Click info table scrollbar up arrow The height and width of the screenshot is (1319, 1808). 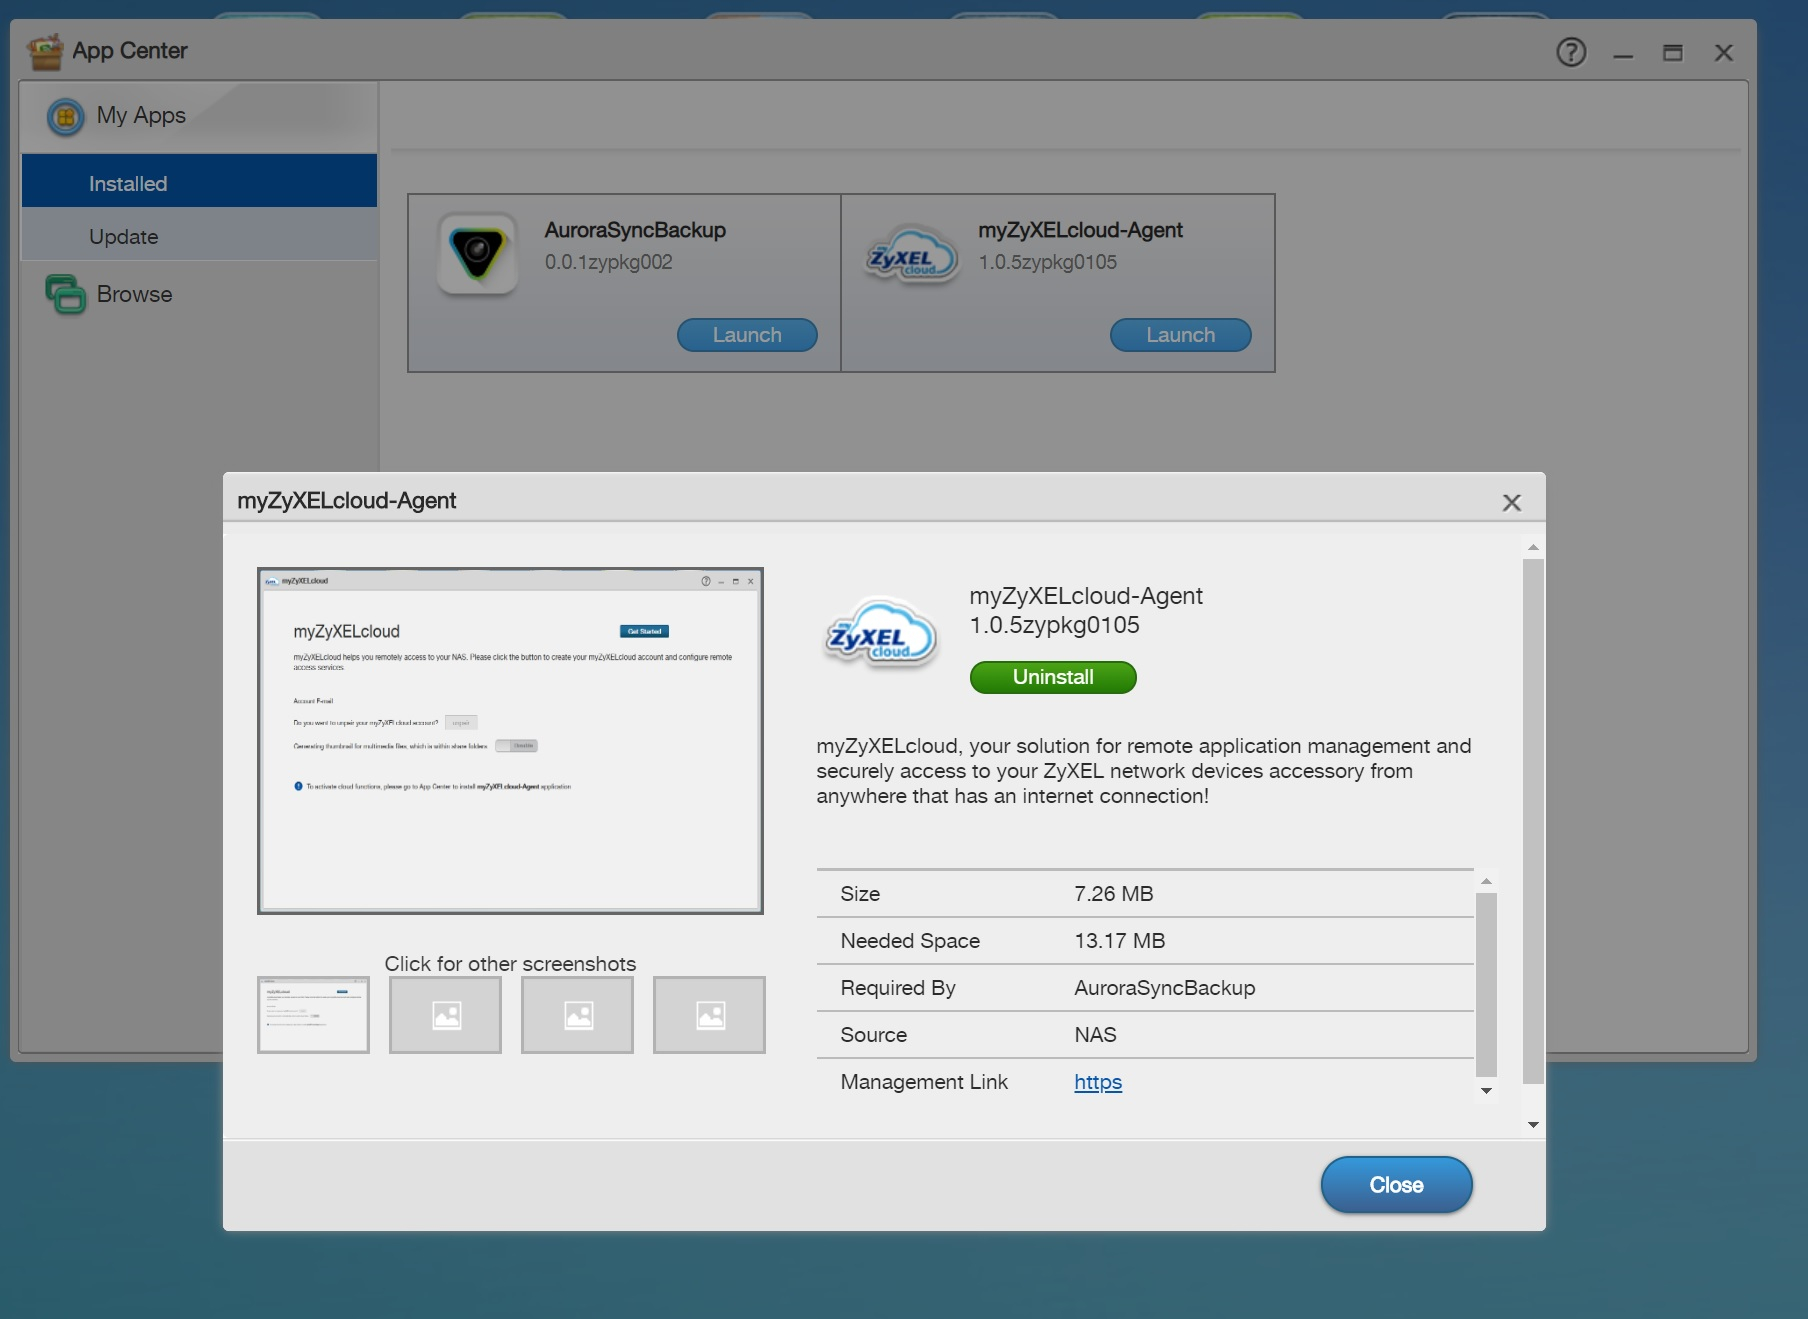[1486, 881]
